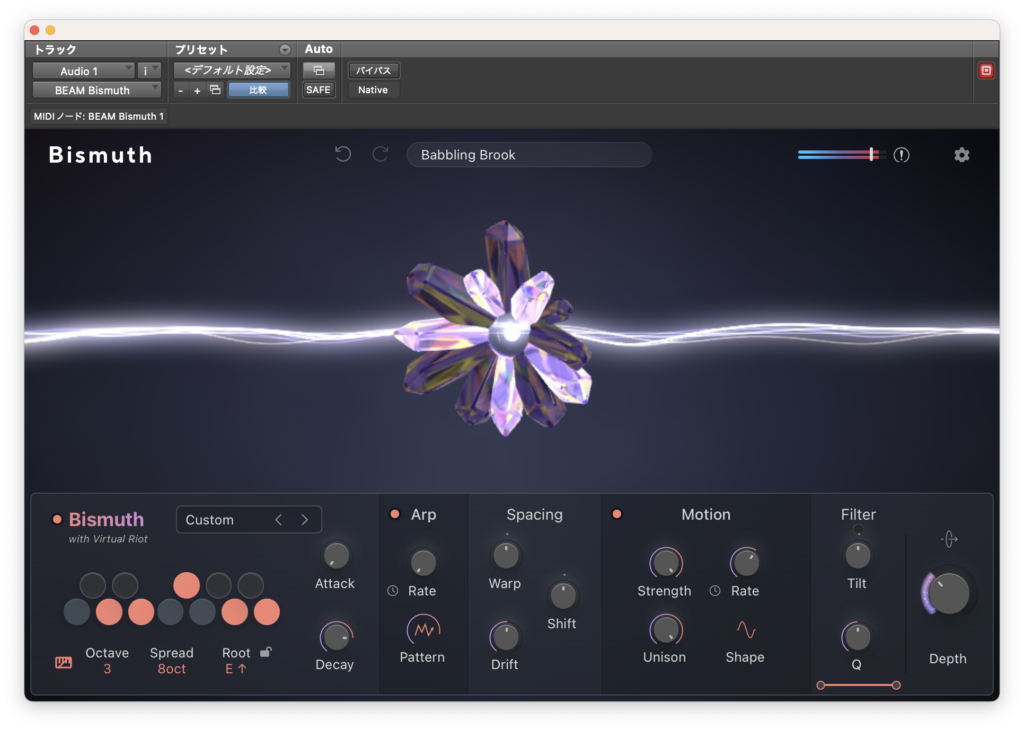1024x730 pixels.
Task: Click the SAFE button
Action: coord(319,90)
